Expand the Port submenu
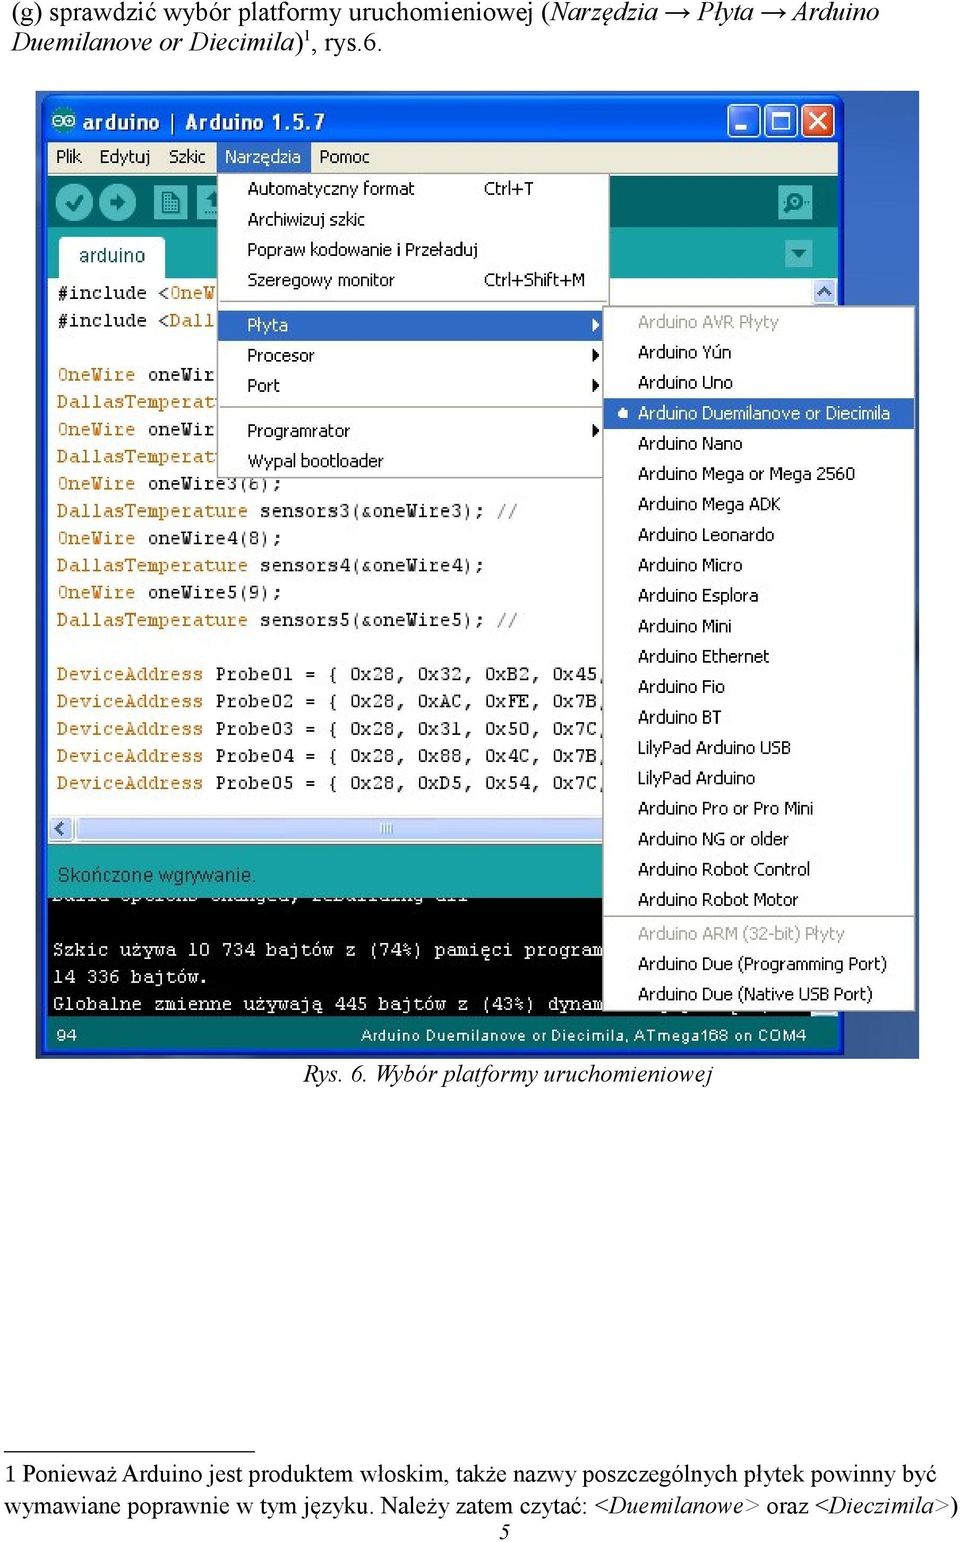 click(x=410, y=385)
